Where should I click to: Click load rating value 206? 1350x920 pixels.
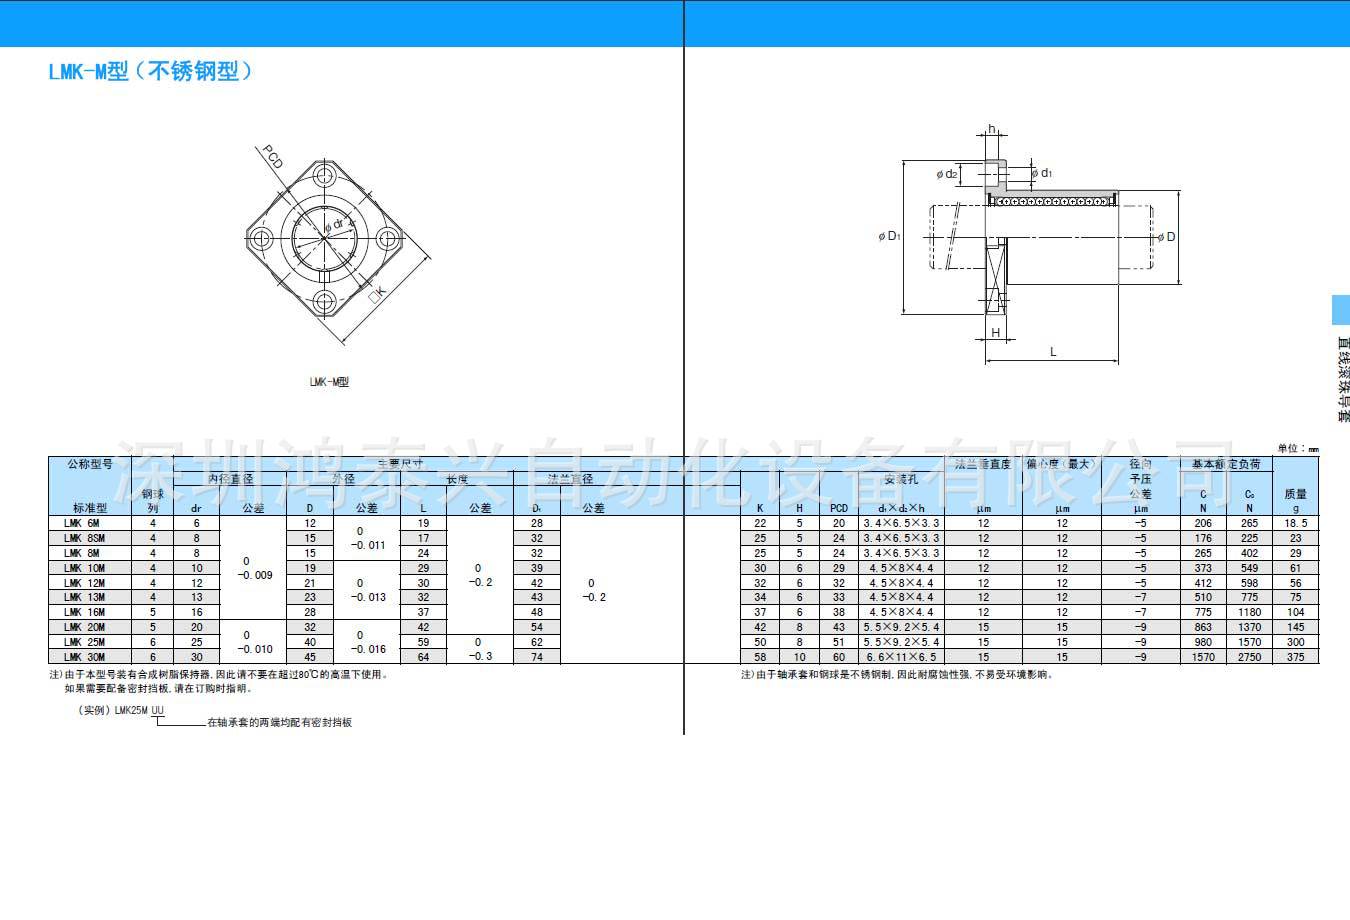tap(1203, 523)
